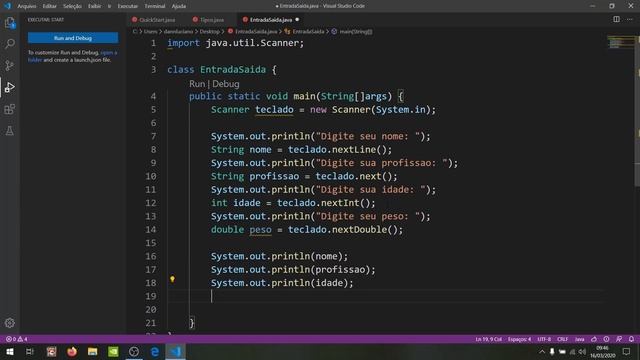Open the Seleção menu

[72, 6]
